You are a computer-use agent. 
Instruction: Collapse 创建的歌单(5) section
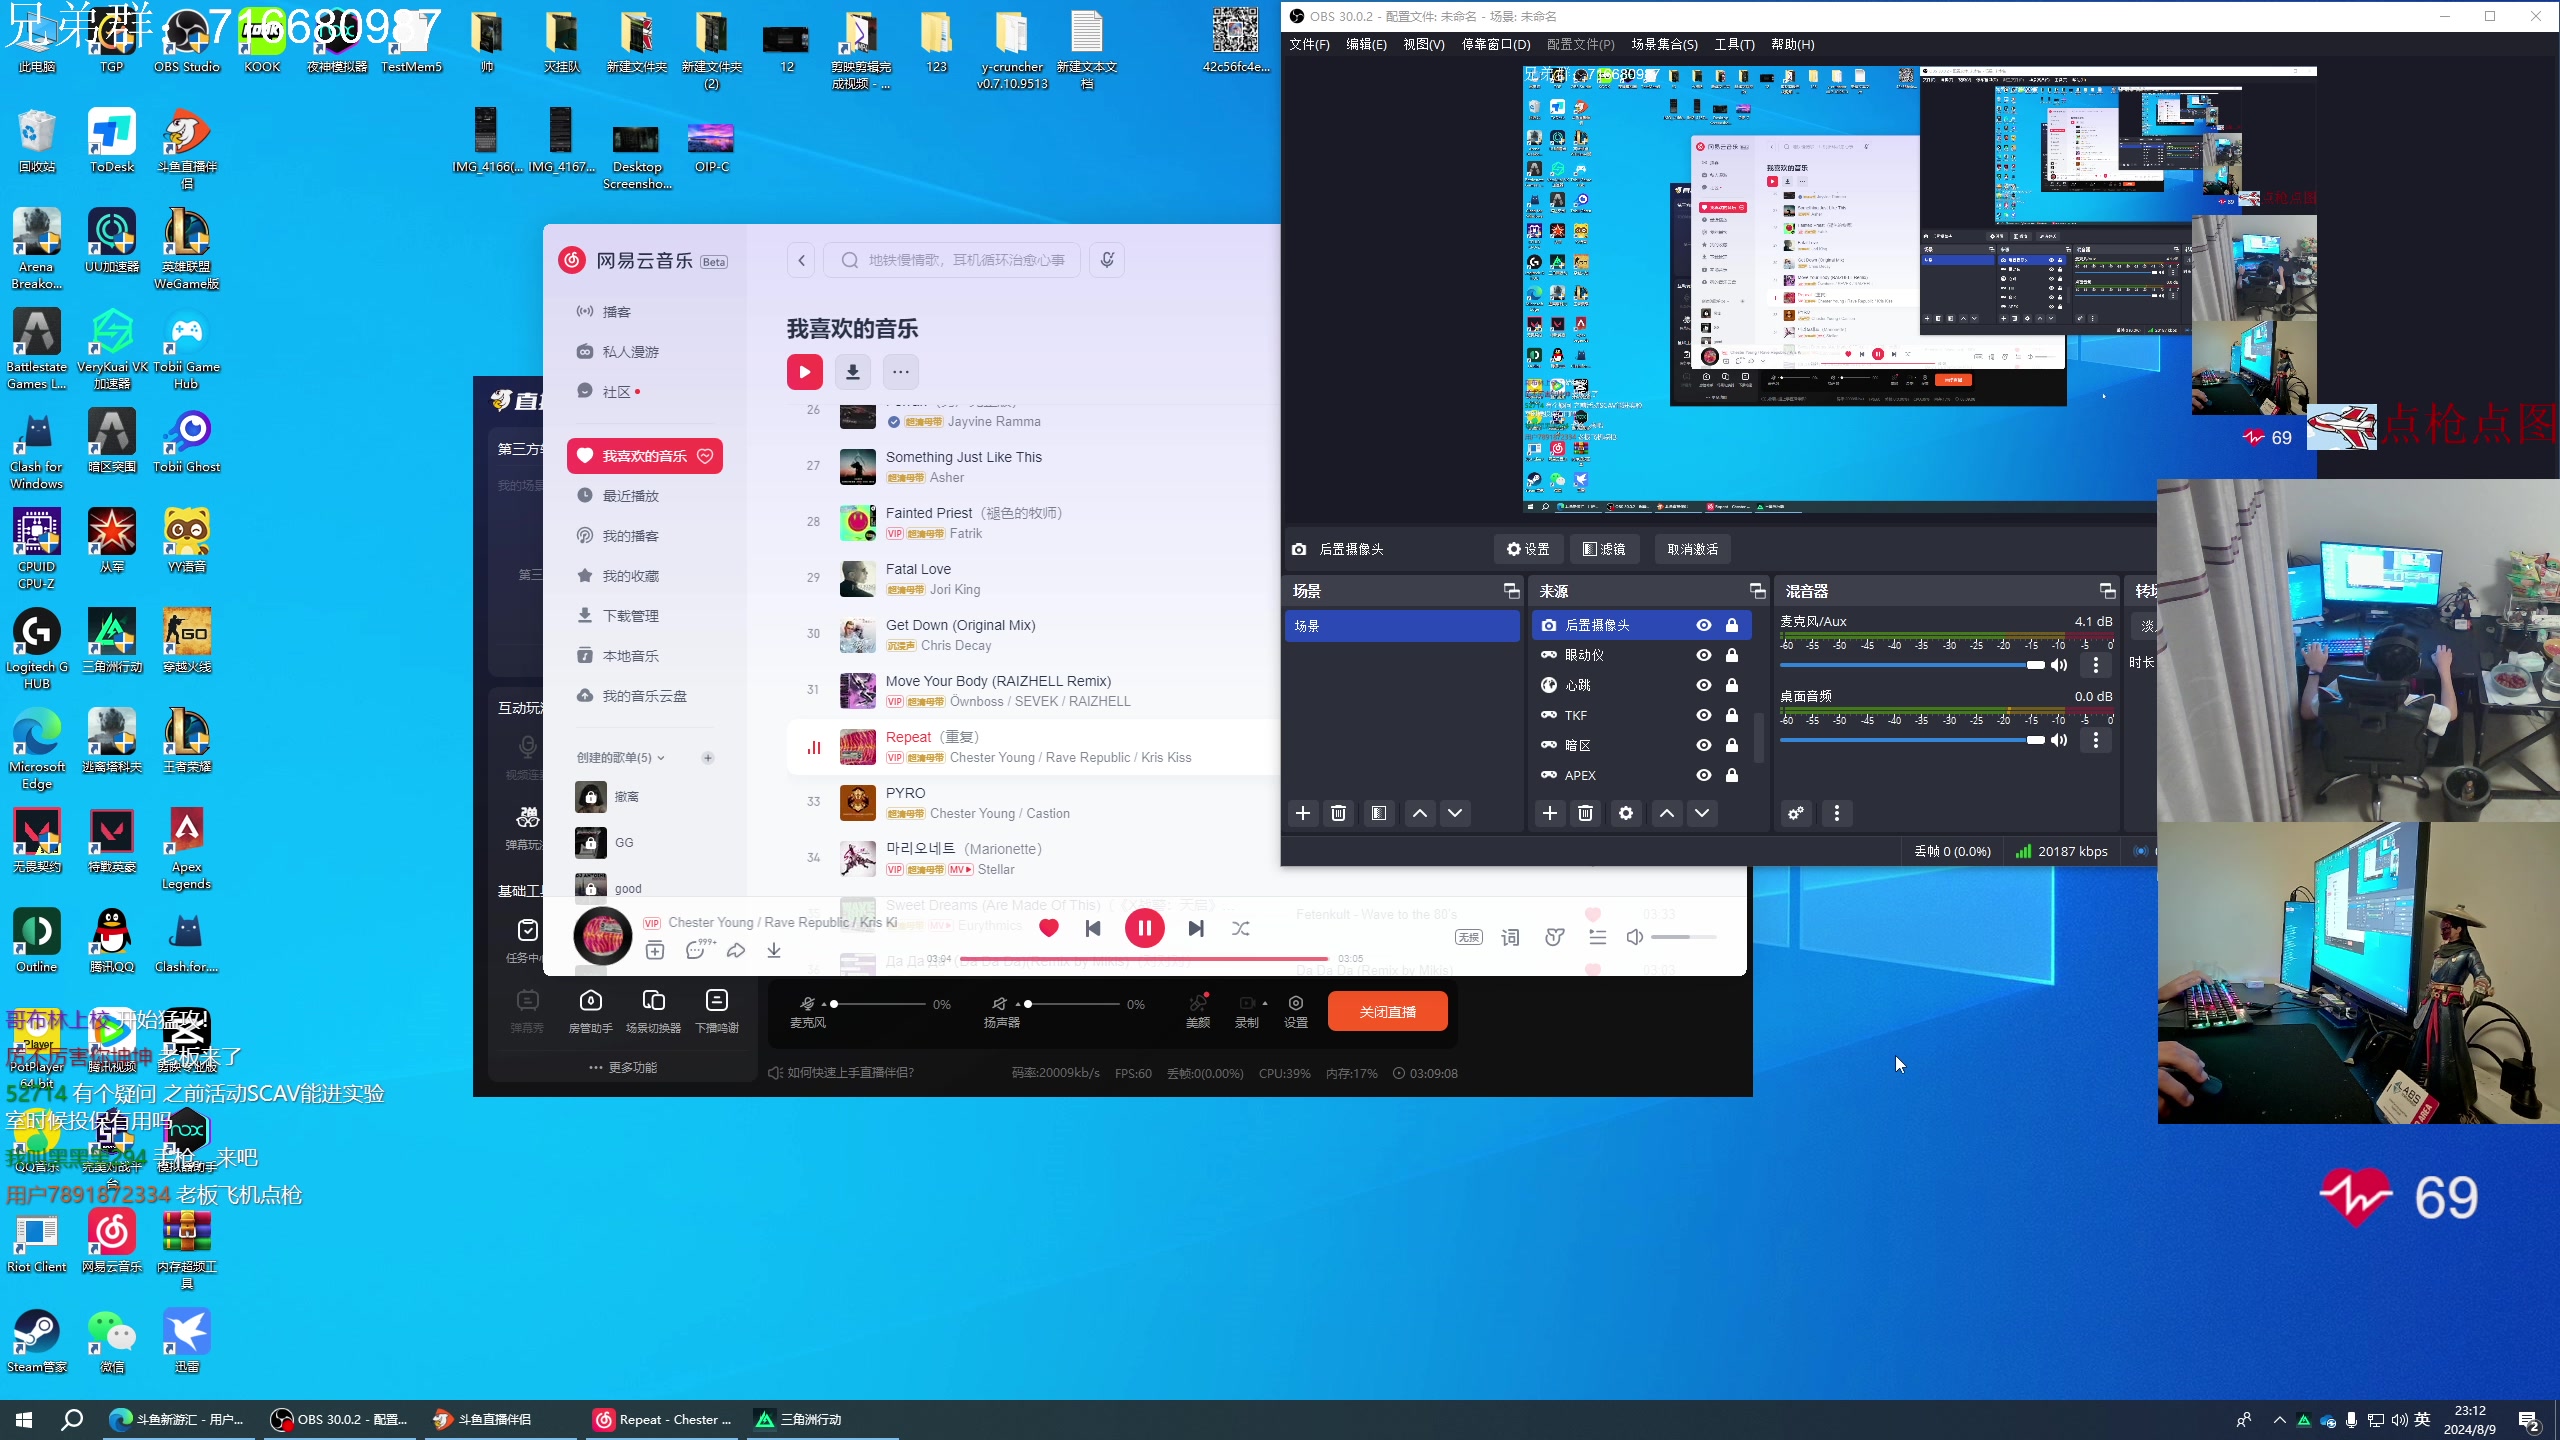(620, 758)
